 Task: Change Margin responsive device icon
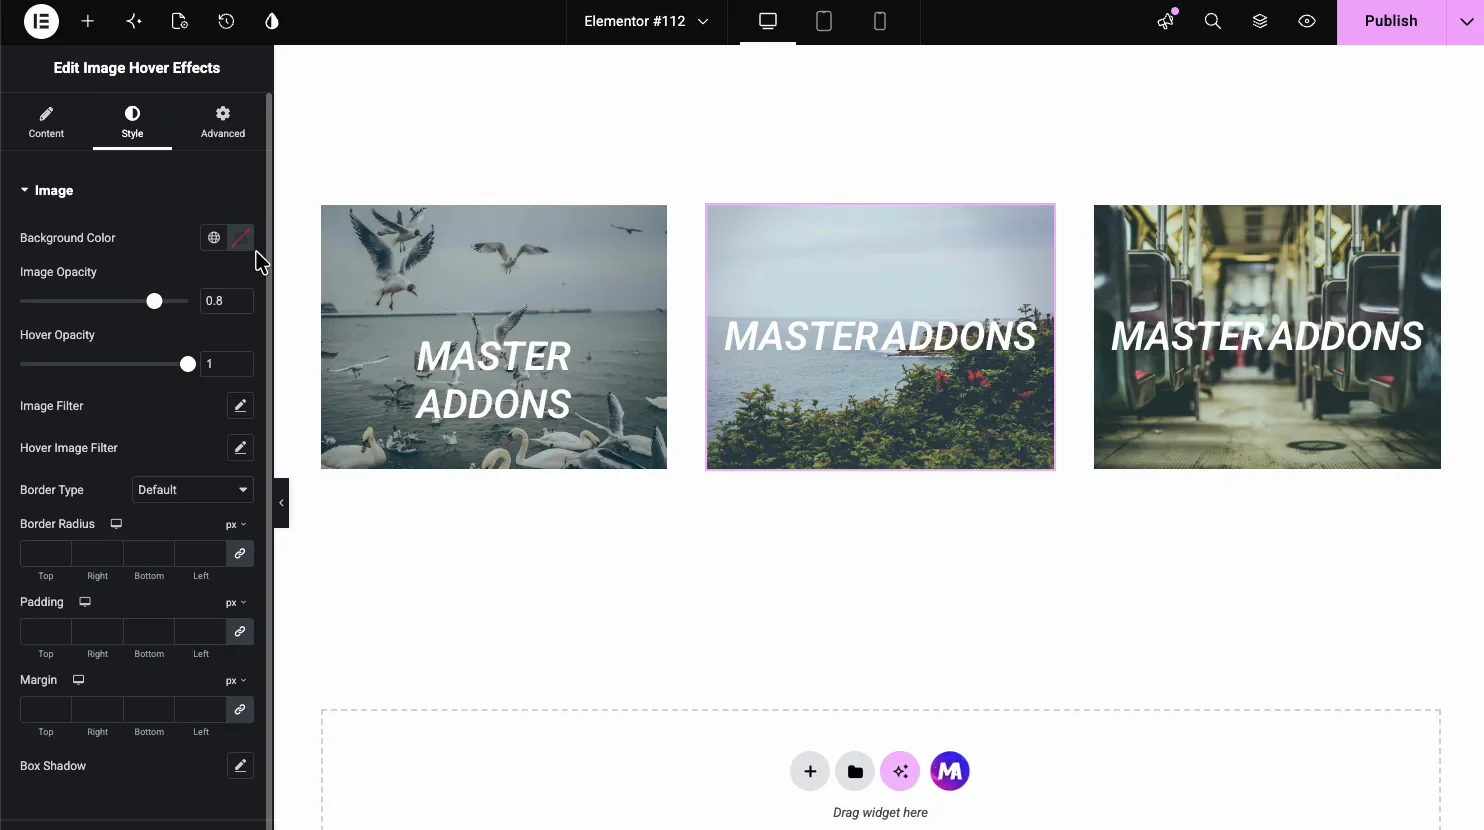point(78,680)
